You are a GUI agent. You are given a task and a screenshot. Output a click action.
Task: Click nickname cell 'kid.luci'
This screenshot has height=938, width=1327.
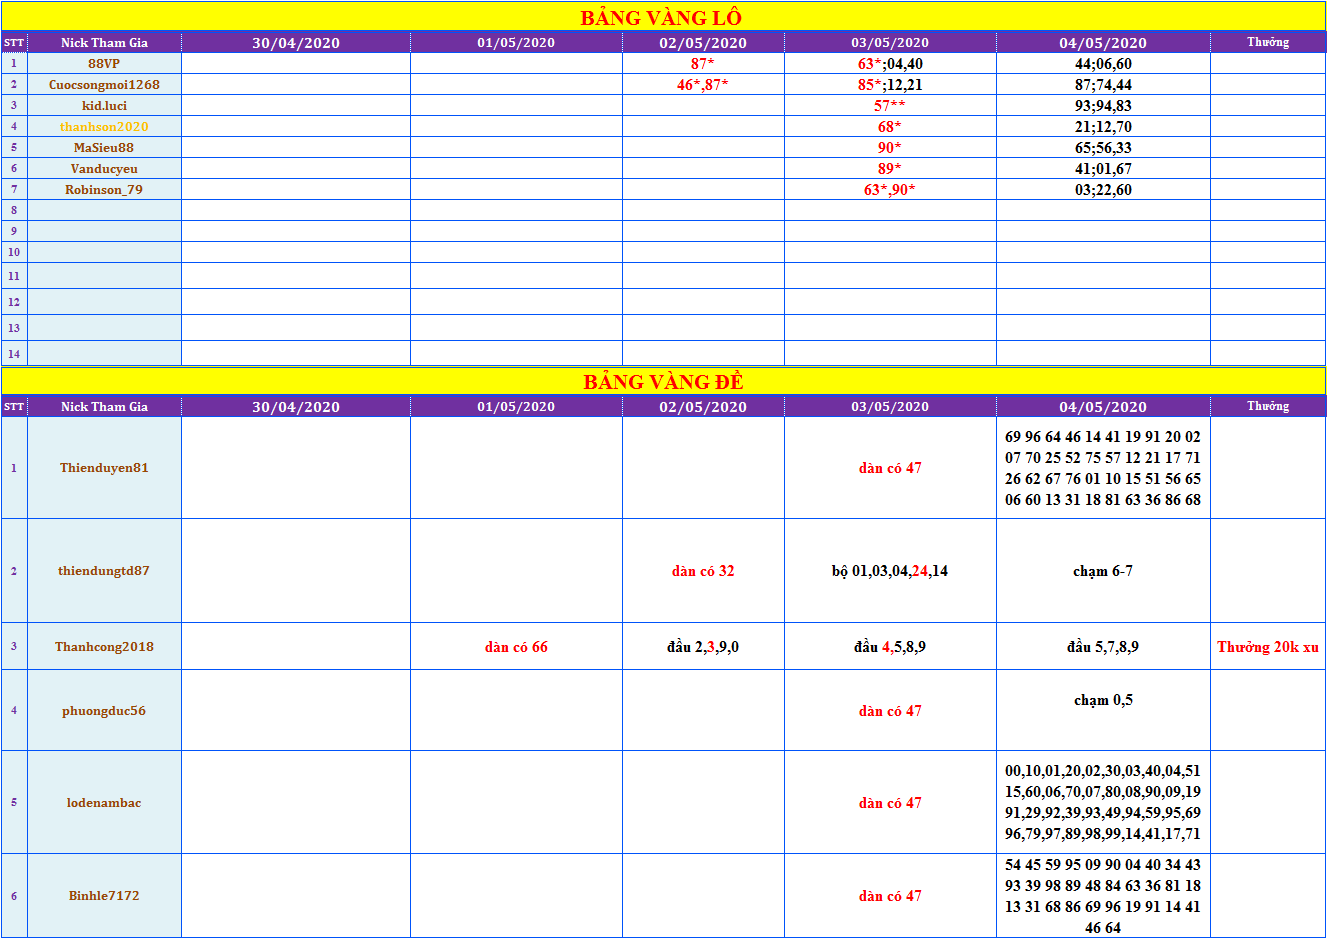click(x=104, y=105)
